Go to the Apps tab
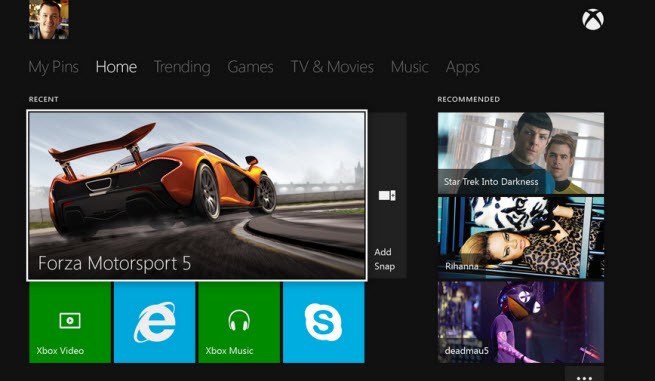The image size is (655, 381). [x=462, y=67]
